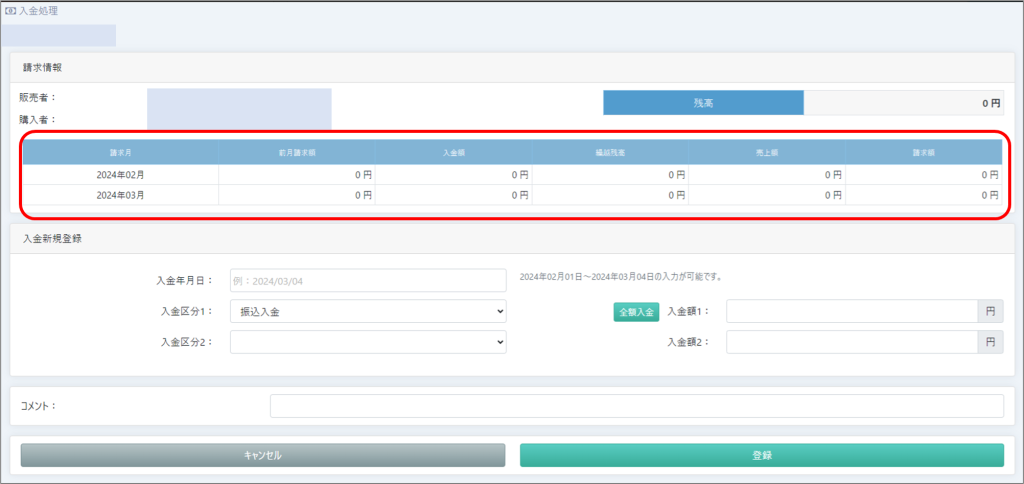Viewport: 1024px width, 484px height.
Task: Click the 売上額 column header
Action: tap(767, 153)
